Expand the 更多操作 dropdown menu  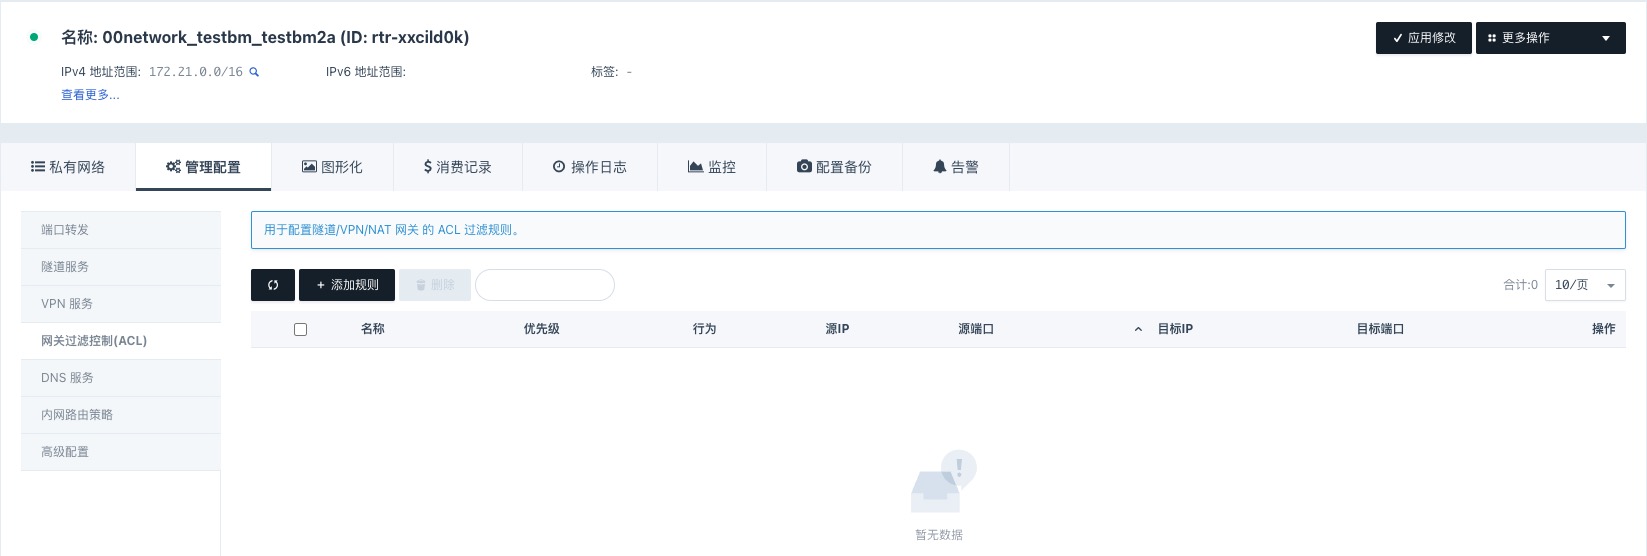1551,38
